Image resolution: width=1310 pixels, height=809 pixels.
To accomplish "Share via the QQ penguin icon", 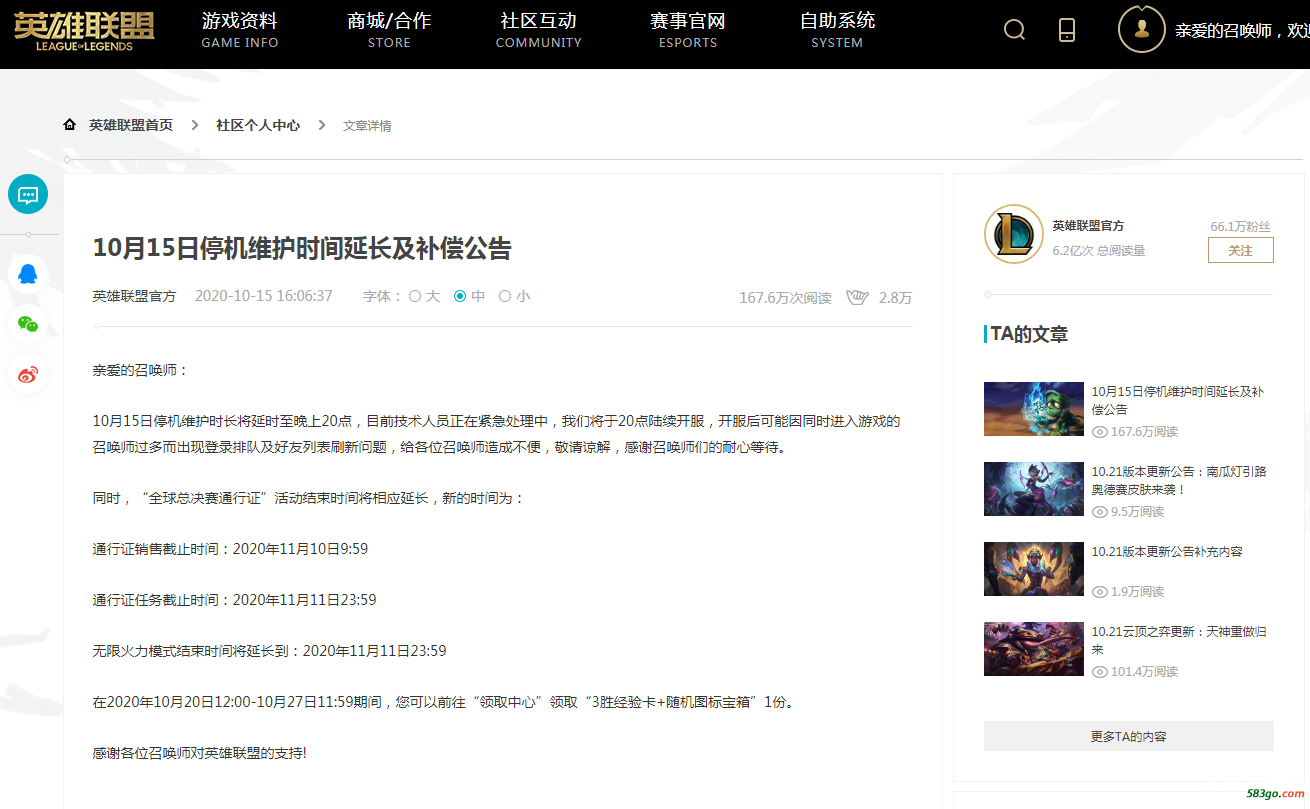I will coord(28,273).
